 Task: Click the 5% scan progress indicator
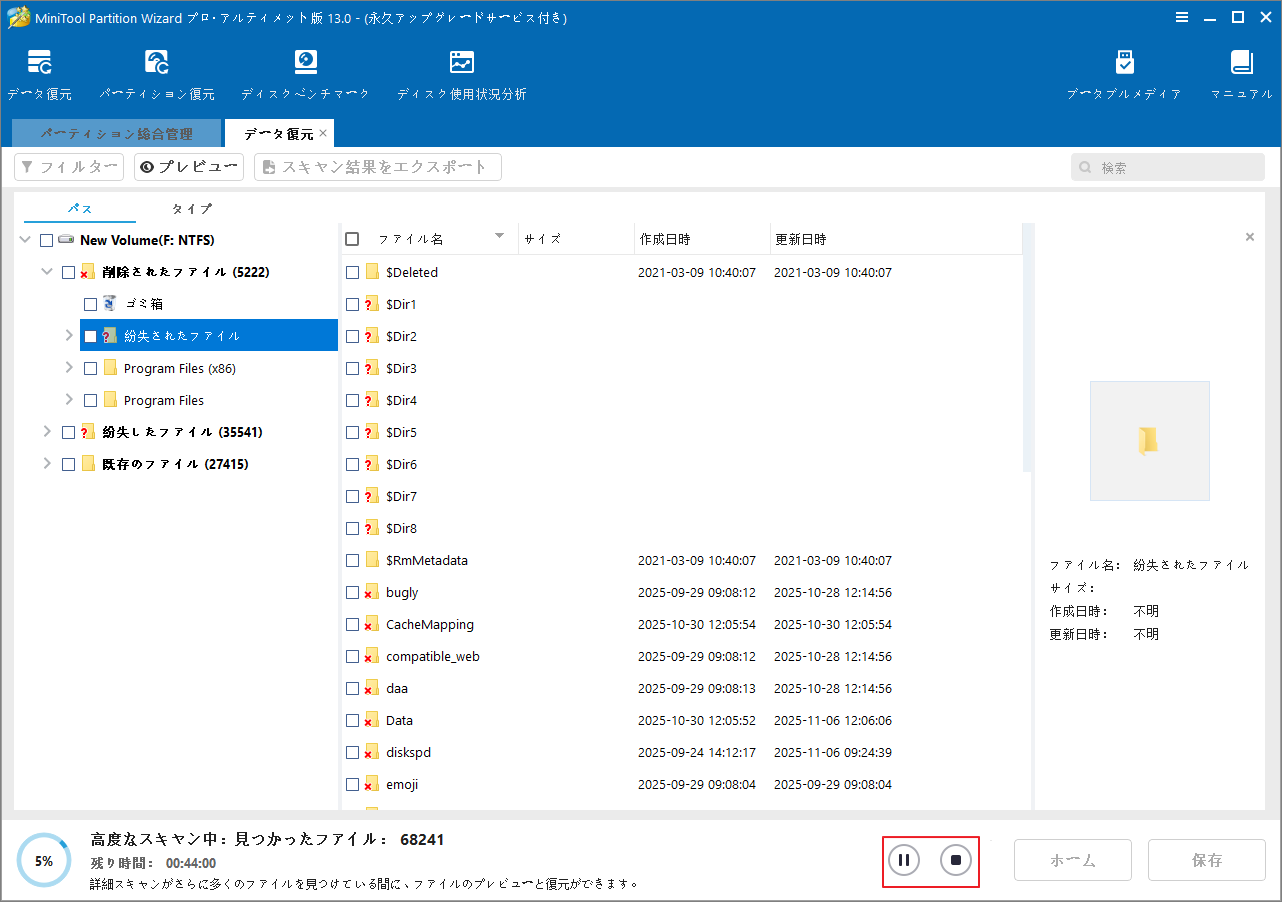click(x=43, y=859)
